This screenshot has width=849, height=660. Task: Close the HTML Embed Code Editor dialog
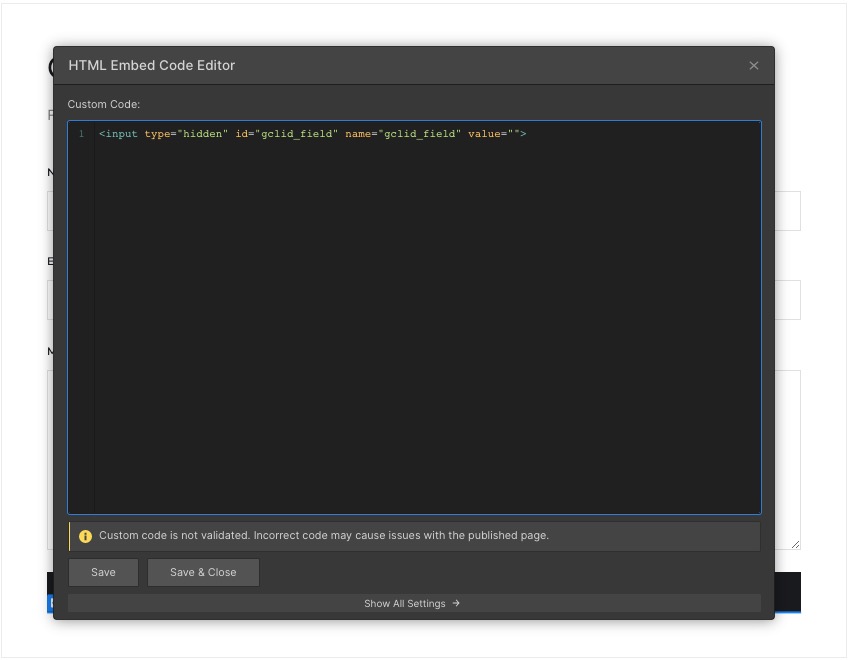pyautogui.click(x=753, y=66)
